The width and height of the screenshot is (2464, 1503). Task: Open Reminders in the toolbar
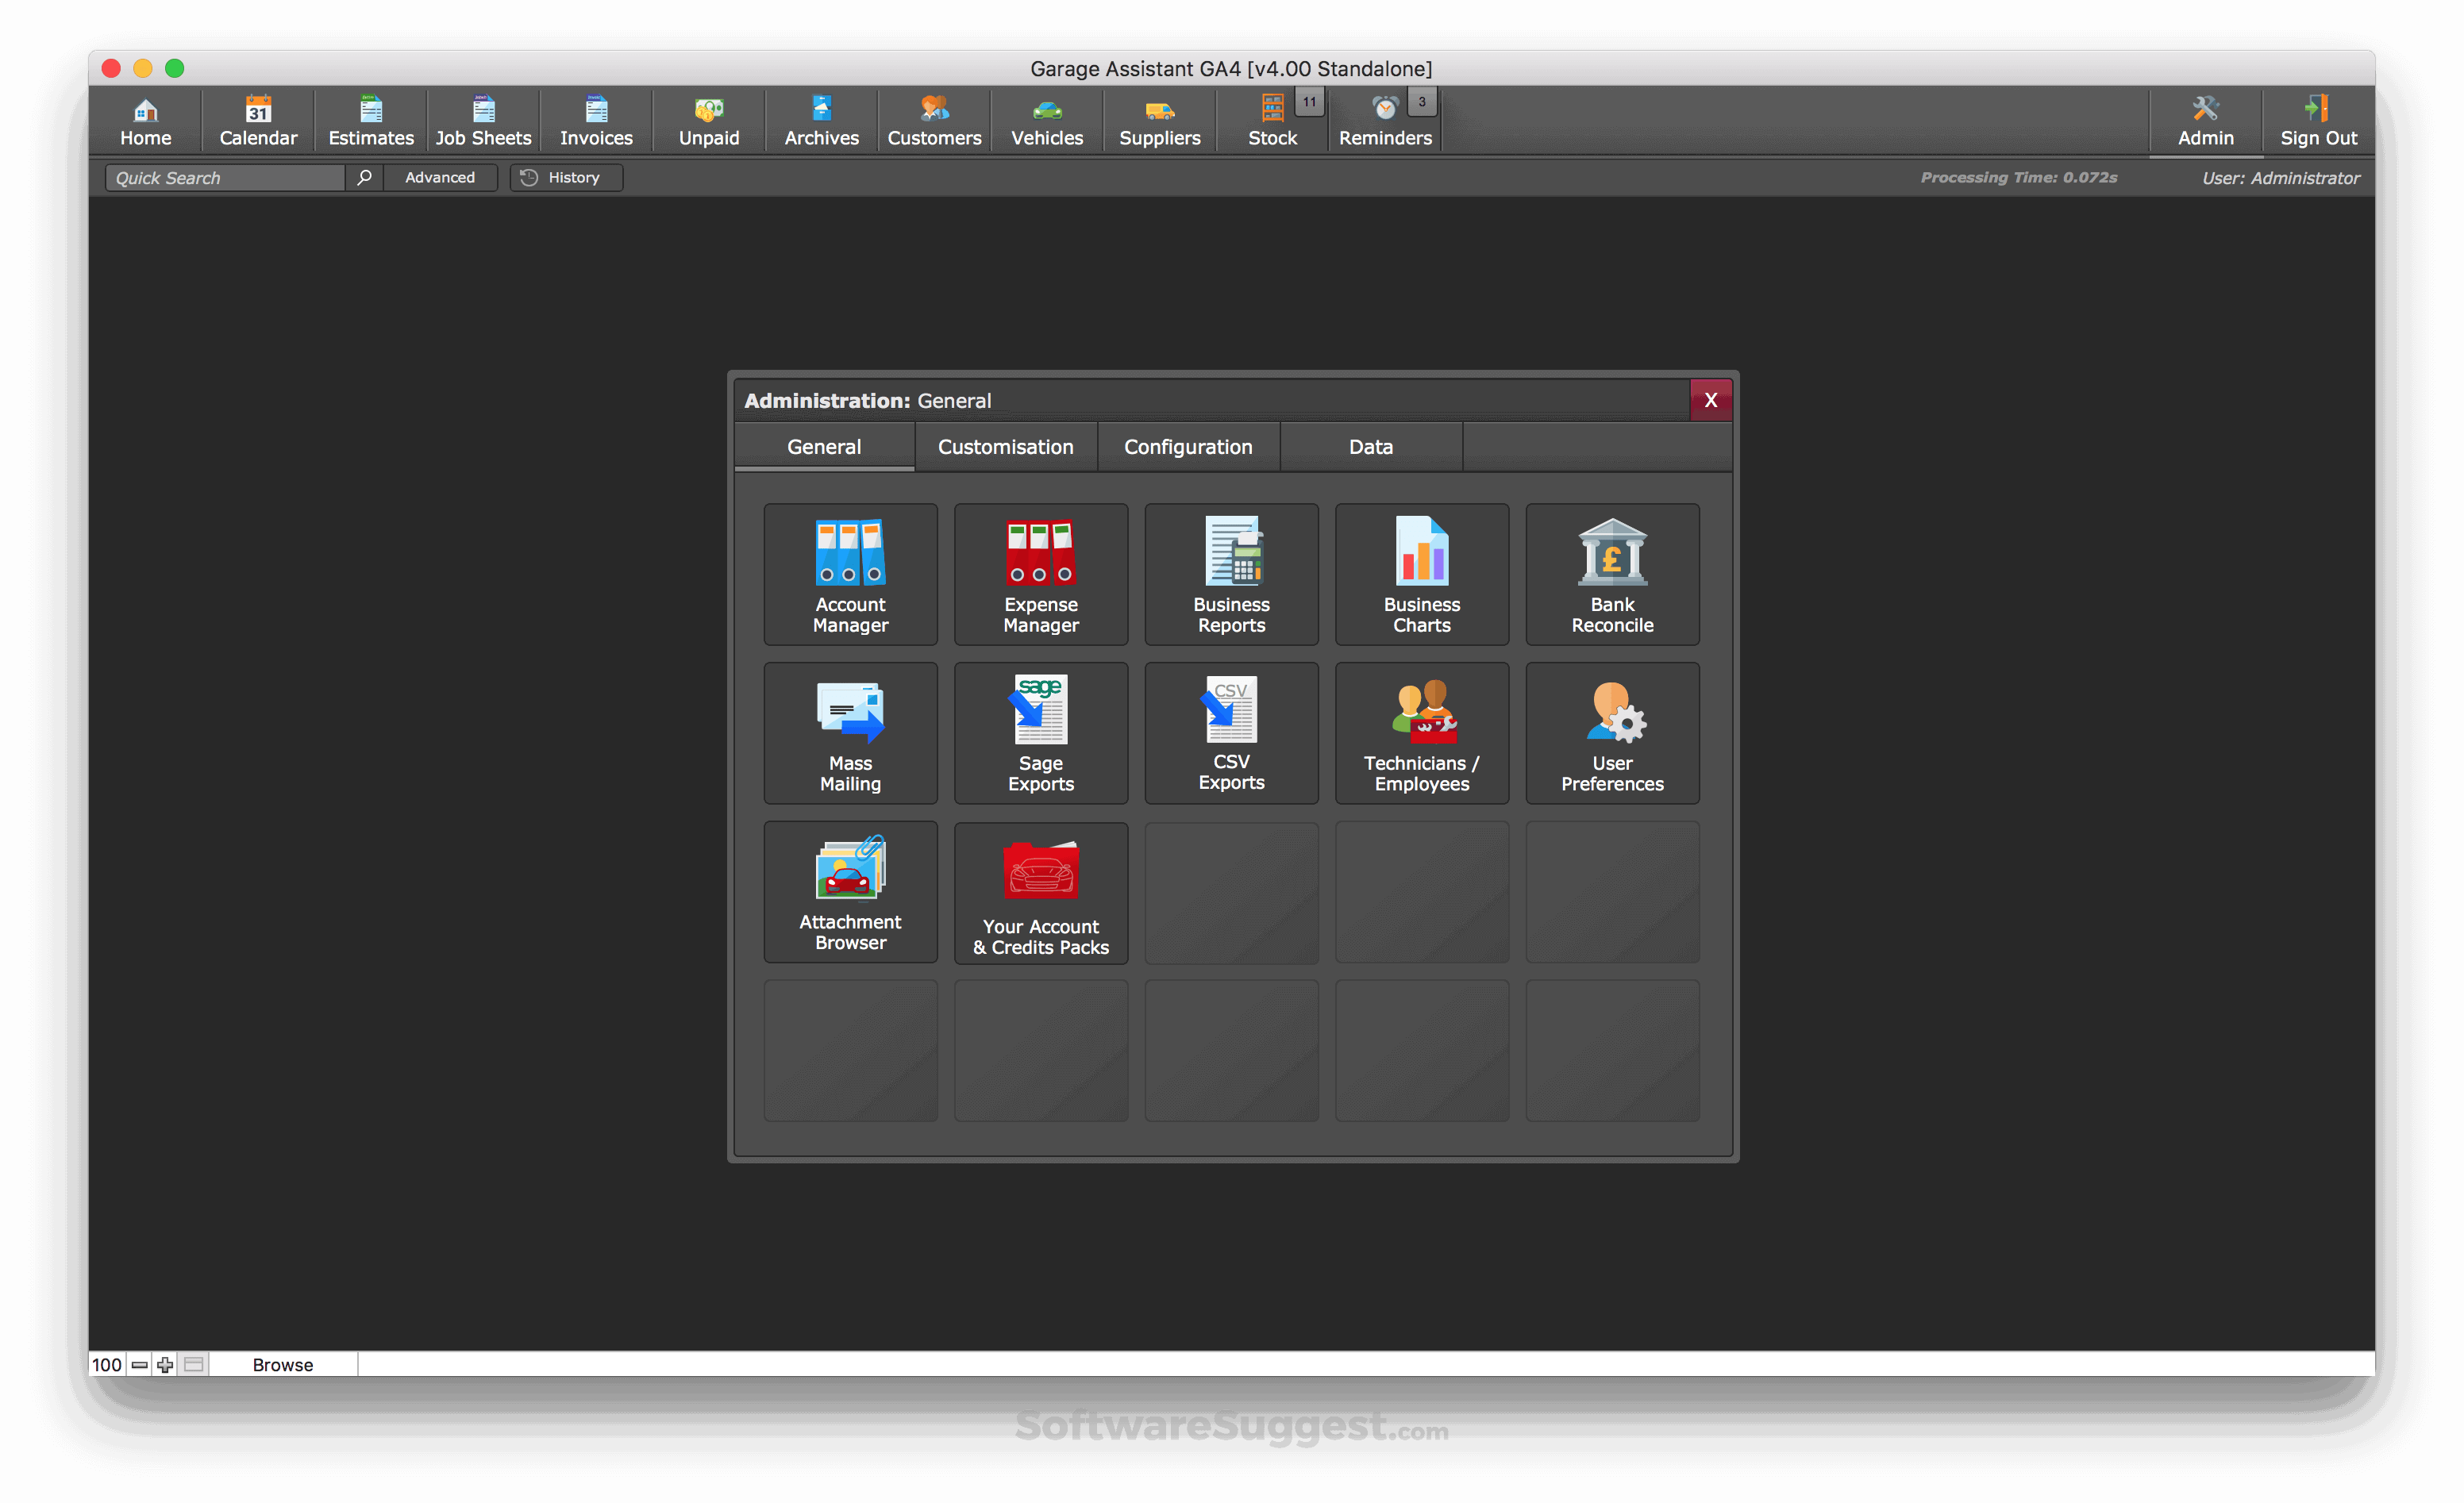1384,121
